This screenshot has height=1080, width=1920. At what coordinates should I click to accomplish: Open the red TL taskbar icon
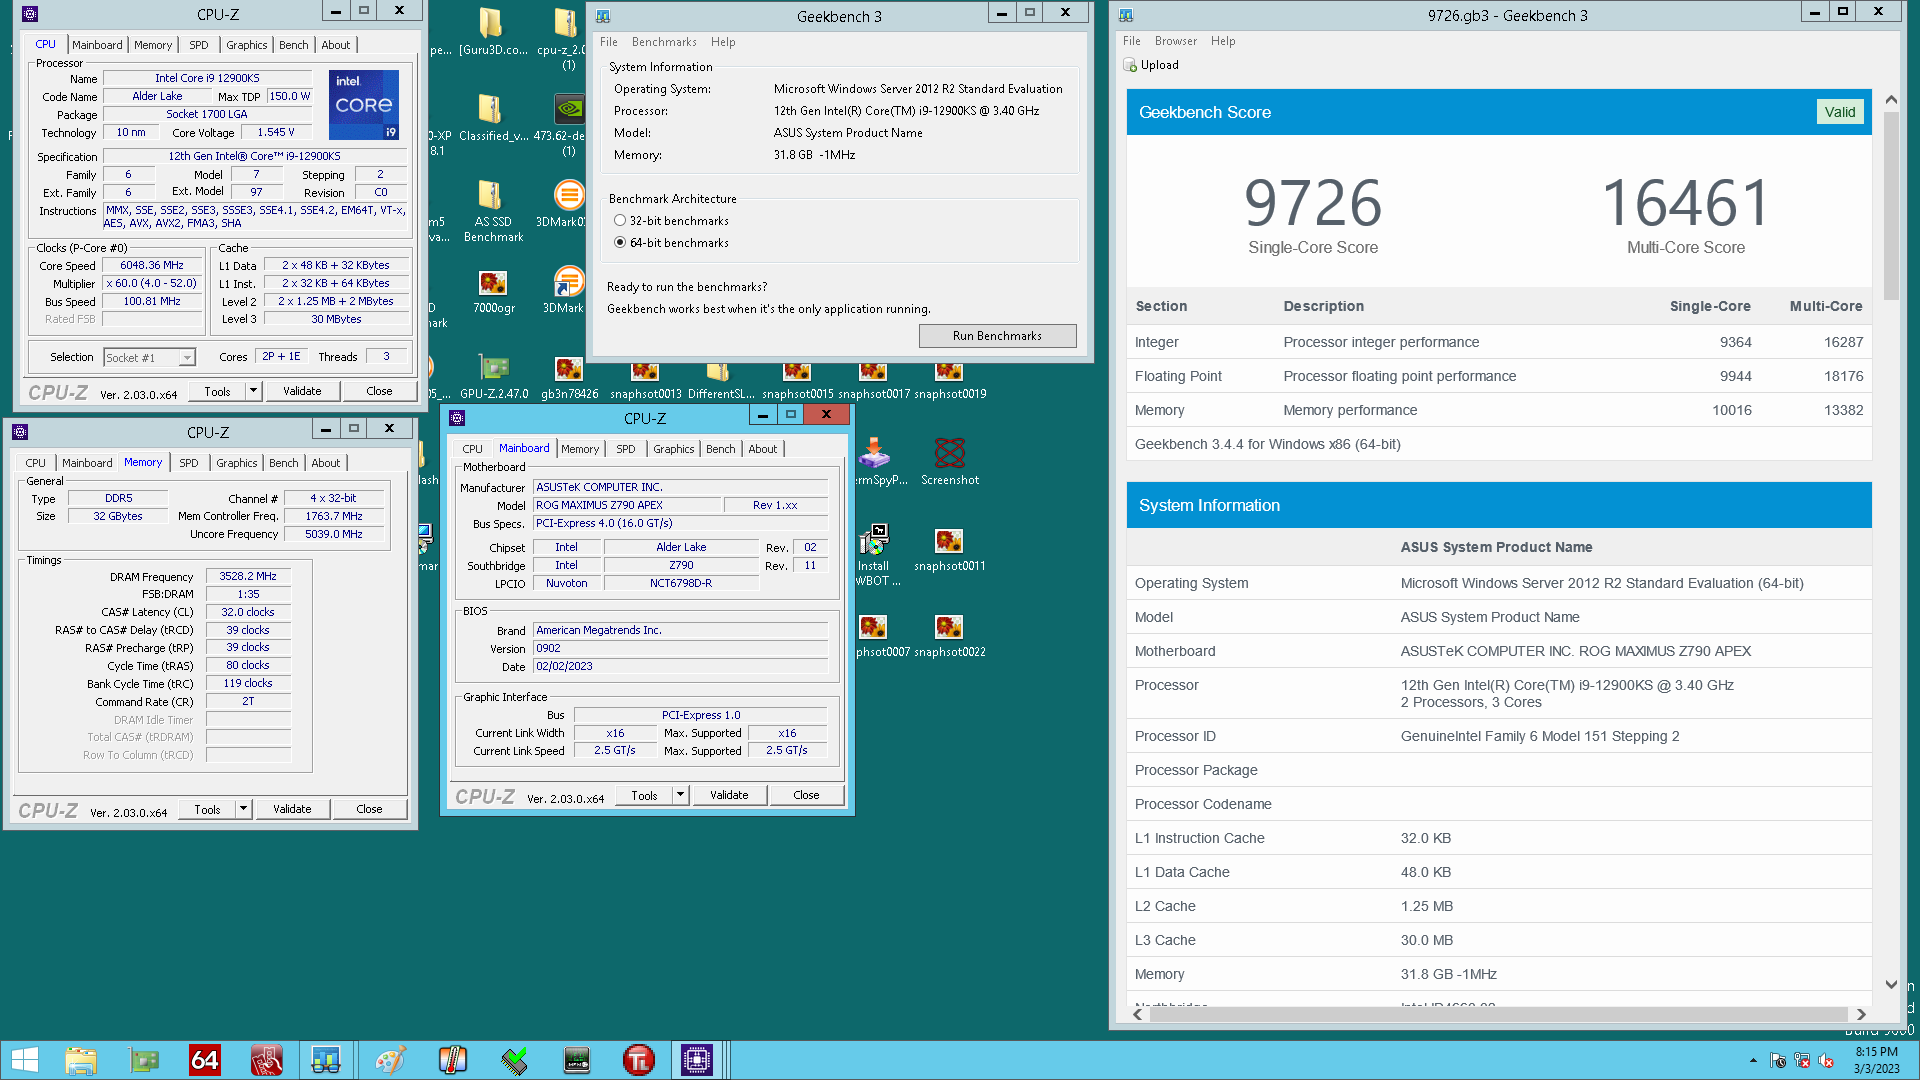click(x=639, y=1060)
